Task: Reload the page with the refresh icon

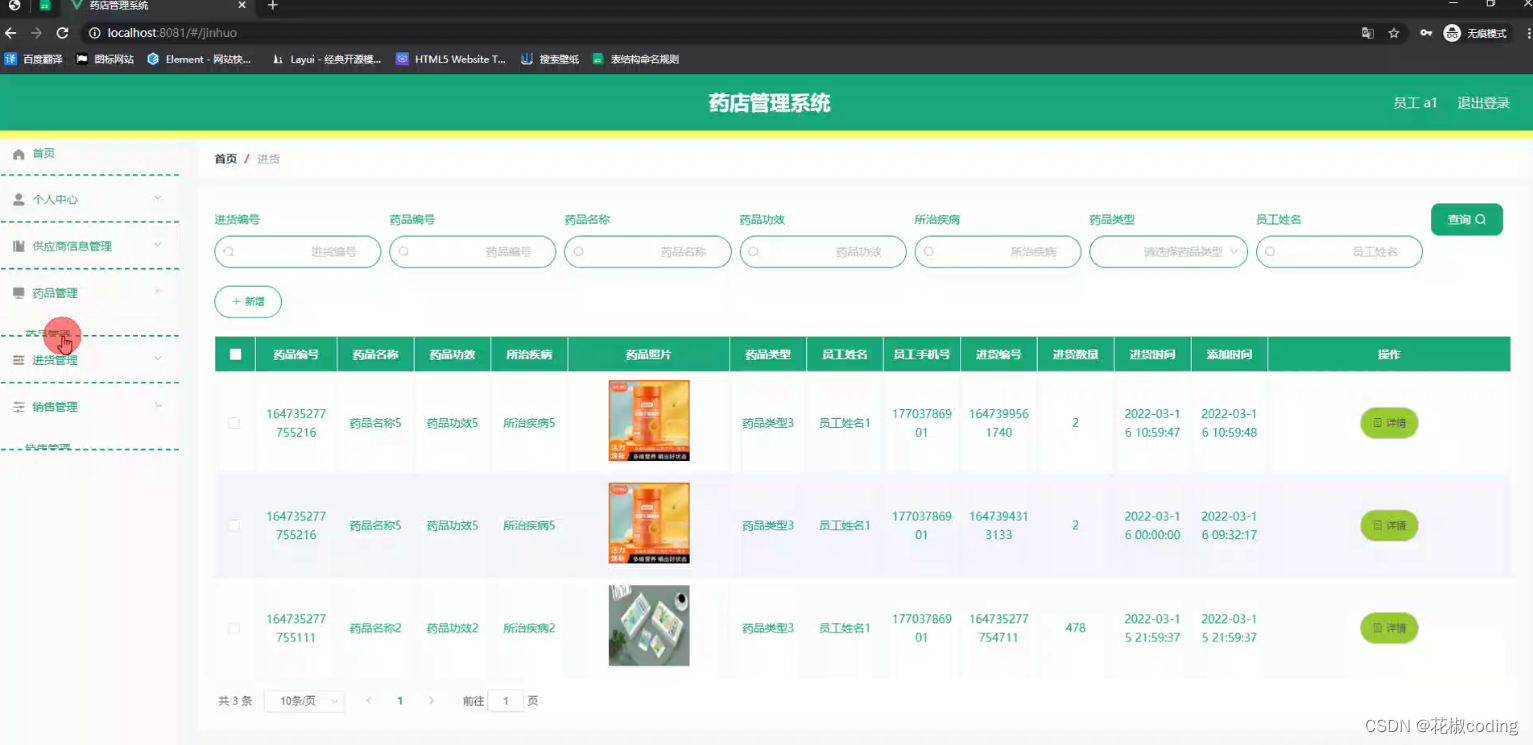Action: [62, 33]
